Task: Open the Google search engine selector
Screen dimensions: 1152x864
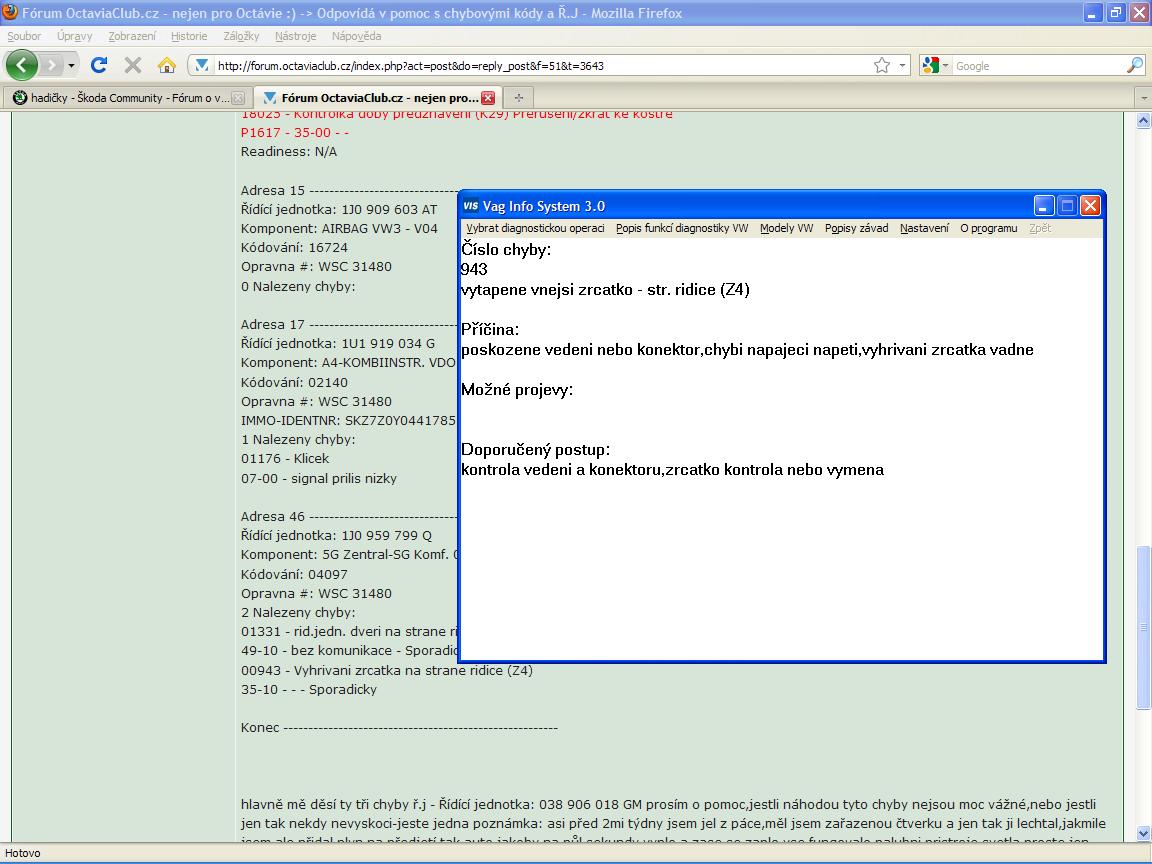Action: pos(936,65)
